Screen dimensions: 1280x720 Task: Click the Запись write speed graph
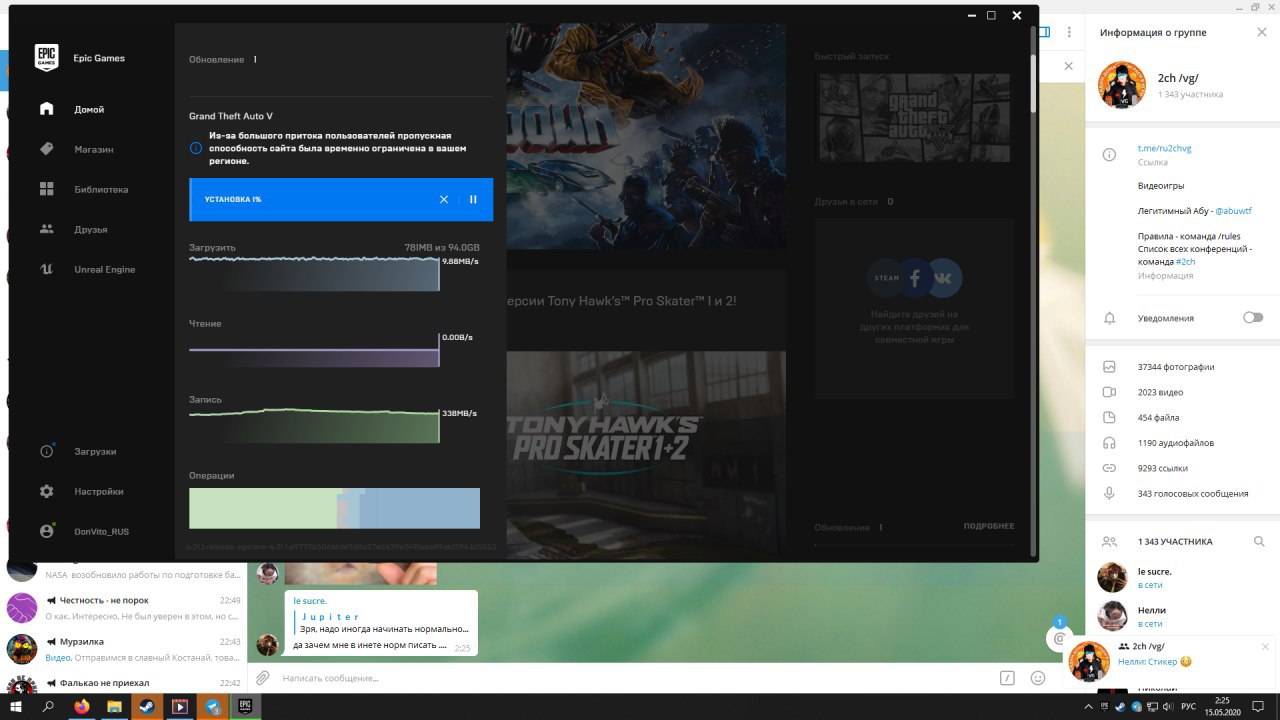point(314,425)
